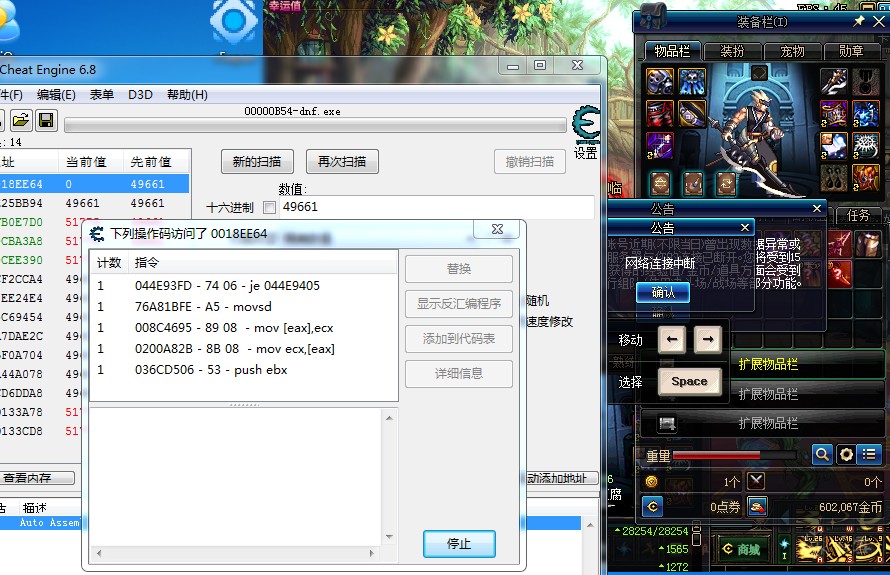Click the Current Value column header
This screenshot has height=575, width=890.
coord(91,162)
